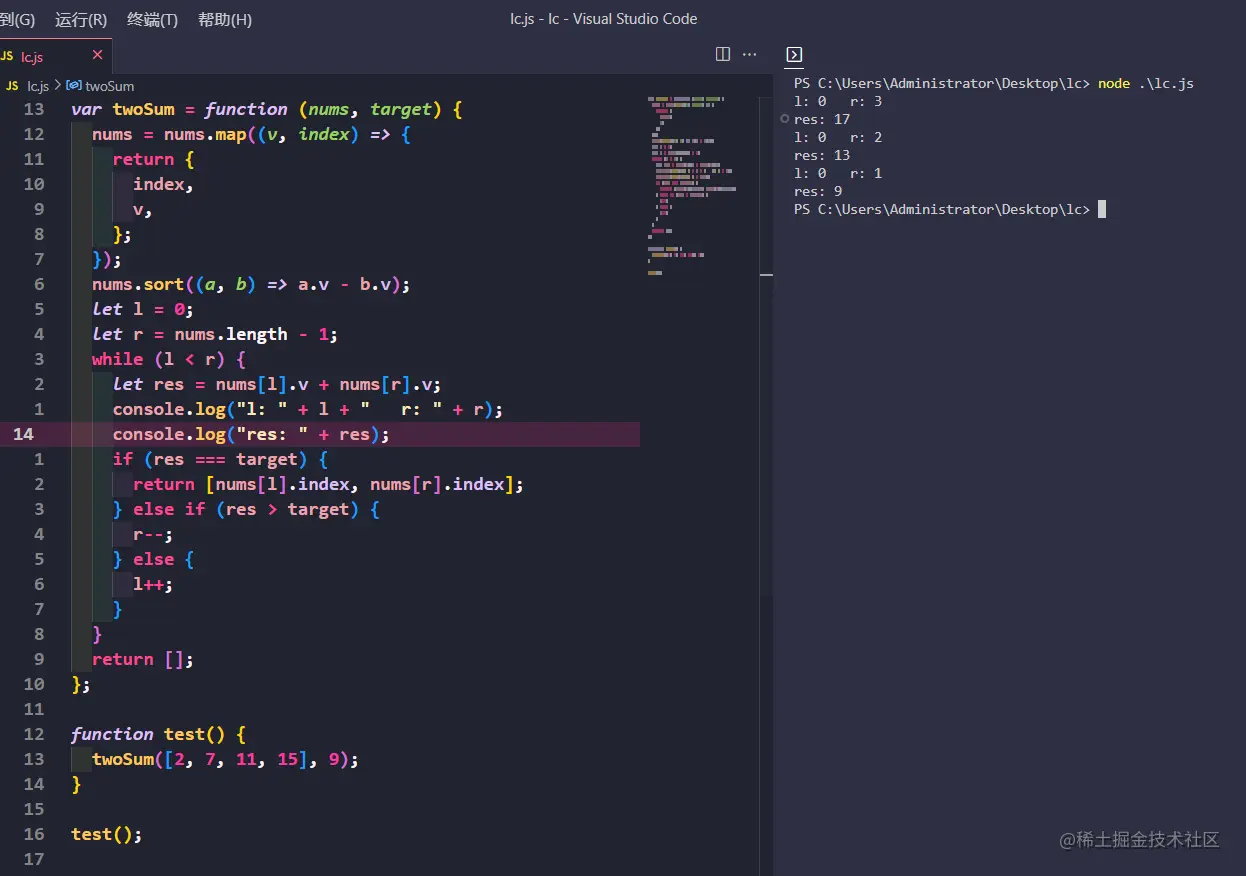Image resolution: width=1246 pixels, height=876 pixels.
Task: Click the 'test();' call line
Action: coord(107,834)
